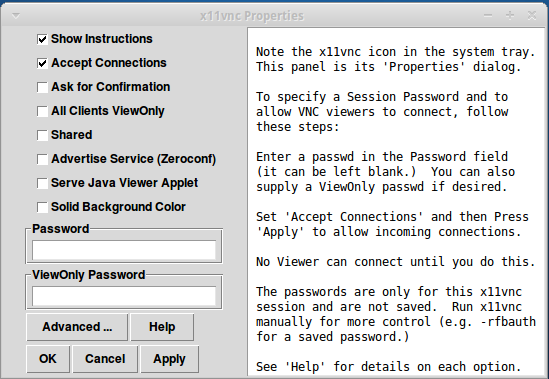Open the window menu arrow in title bar
Viewport: 549px width, 379px height.
click(x=16, y=16)
